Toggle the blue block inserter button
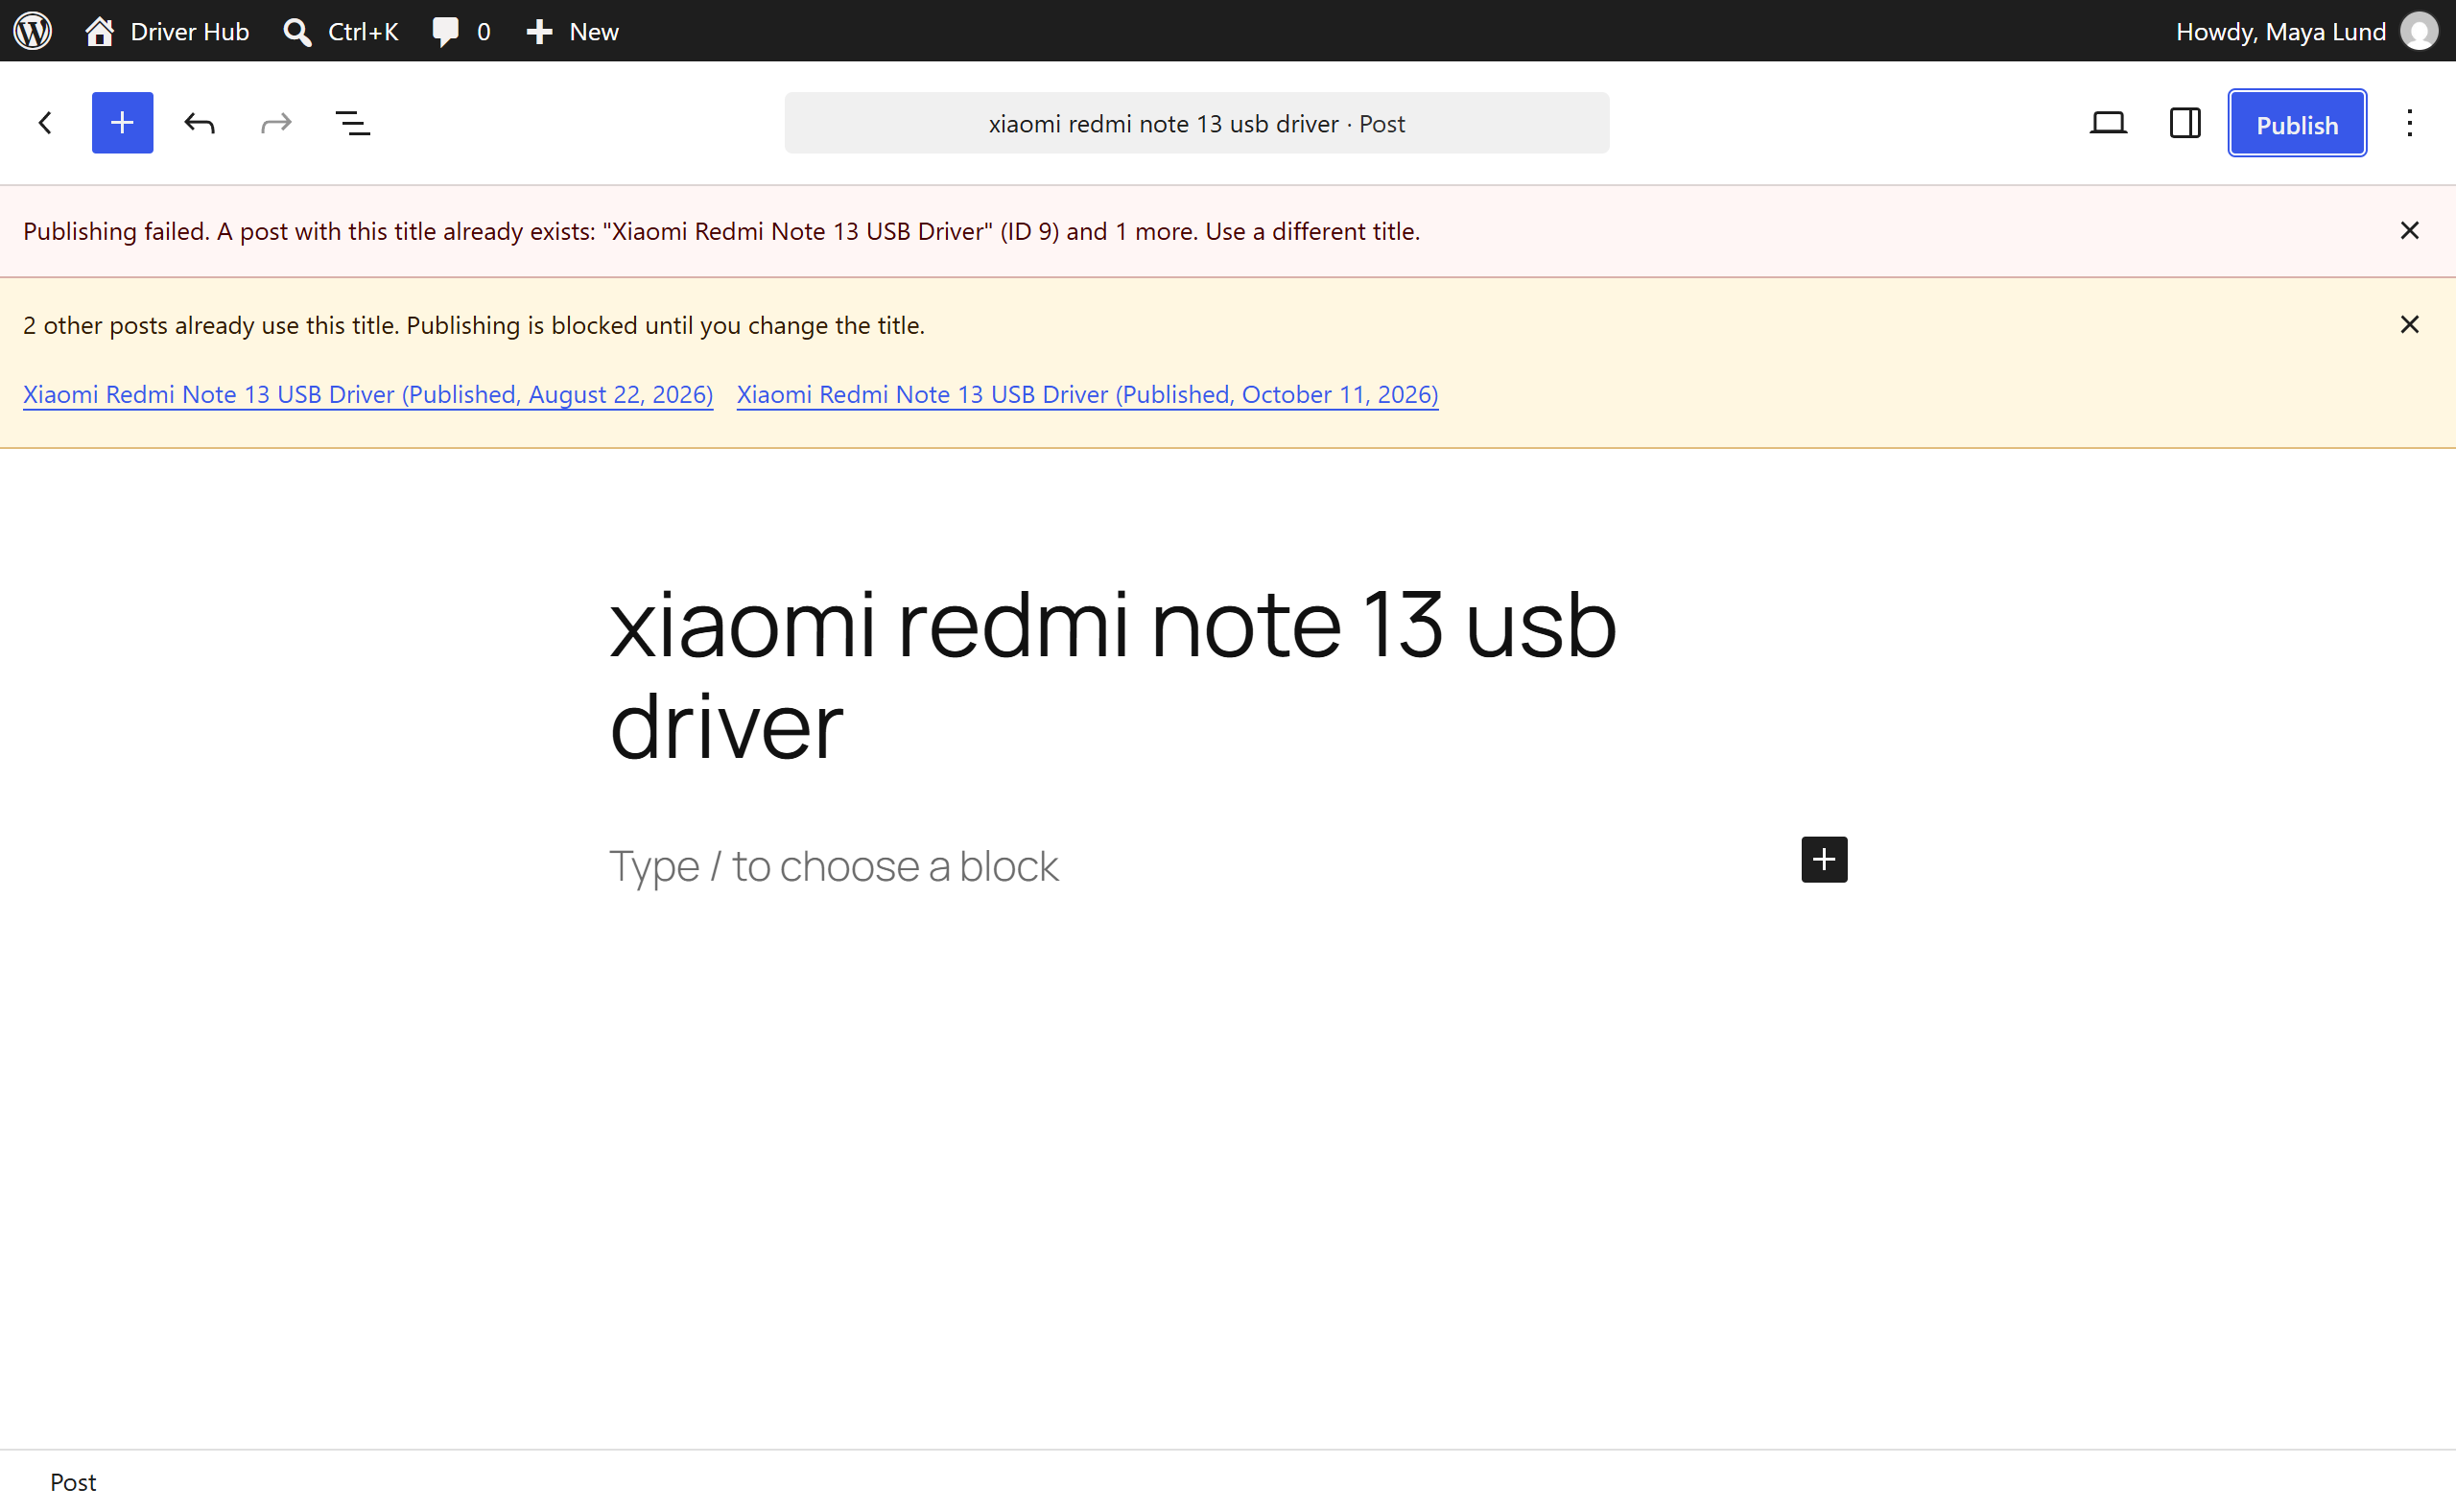The height and width of the screenshot is (1512, 2456). (x=122, y=123)
